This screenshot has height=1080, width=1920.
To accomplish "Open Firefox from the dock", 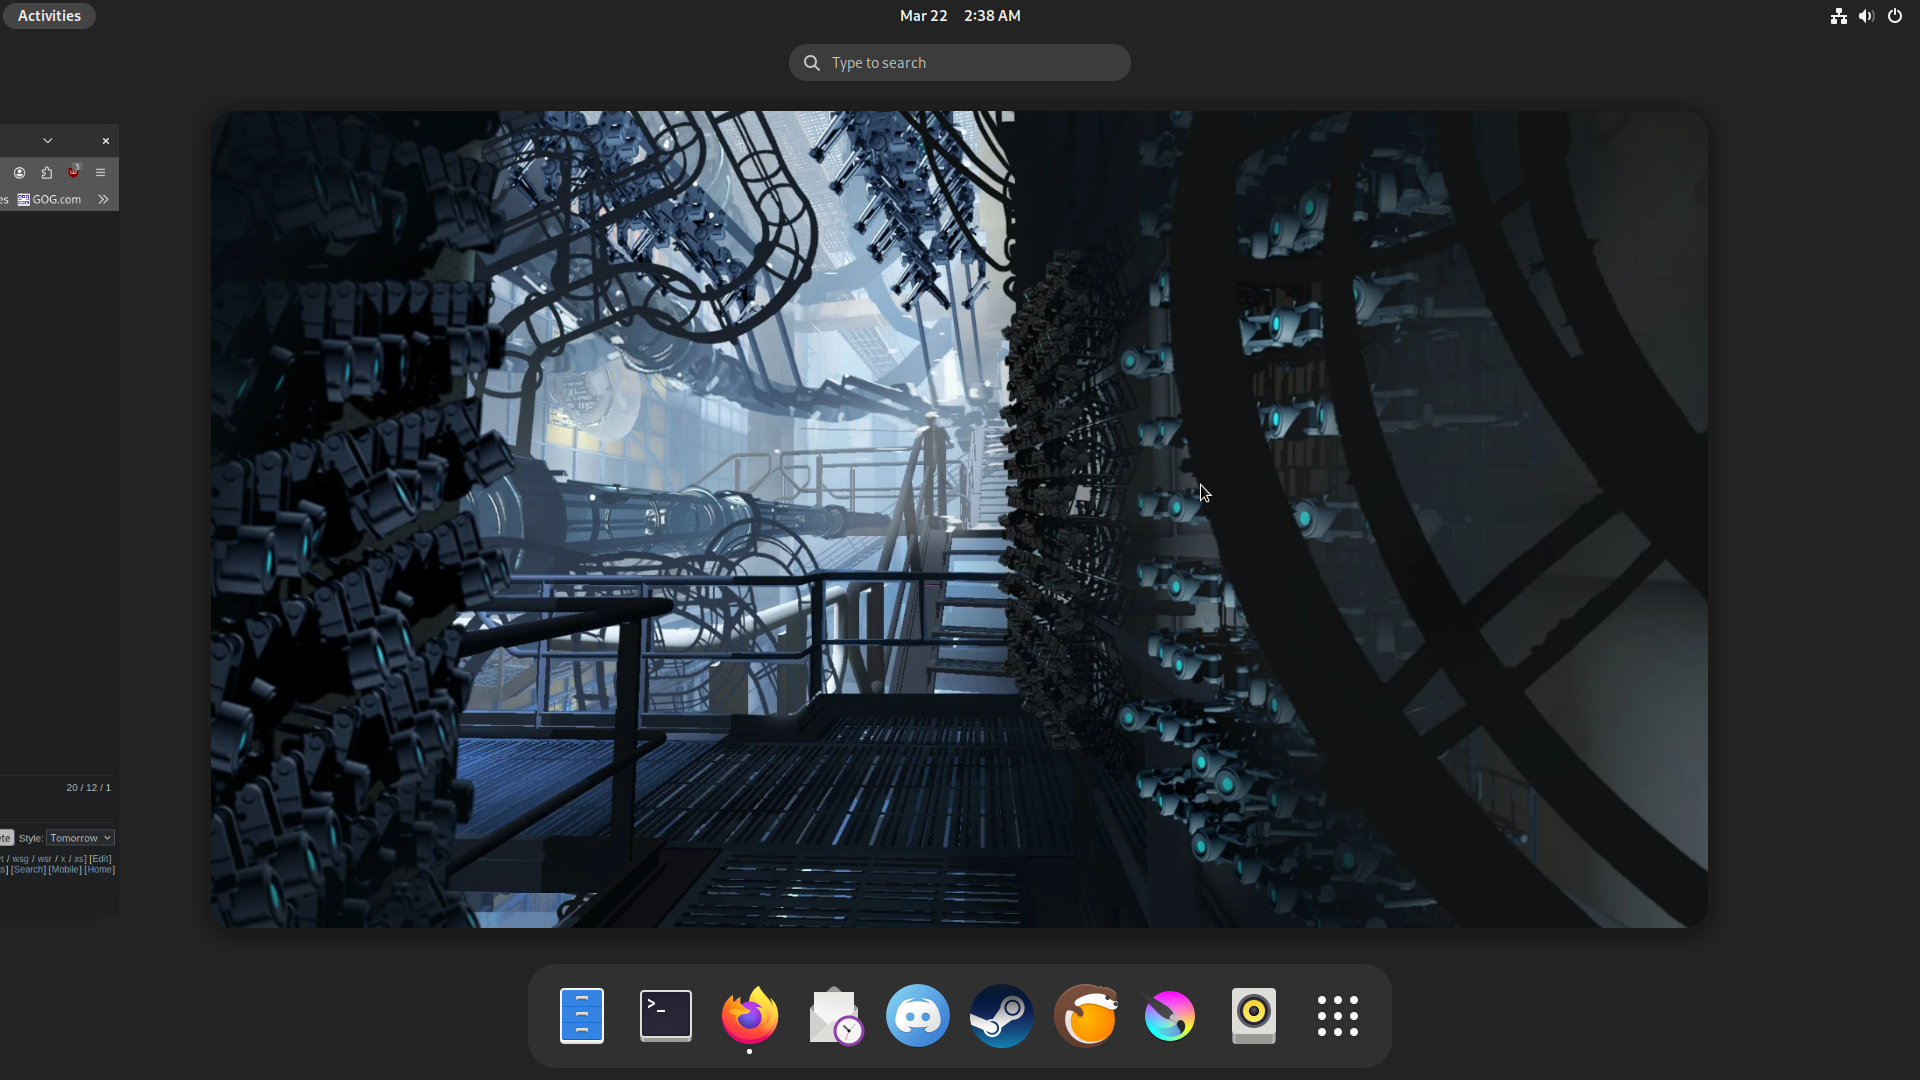I will (750, 1015).
